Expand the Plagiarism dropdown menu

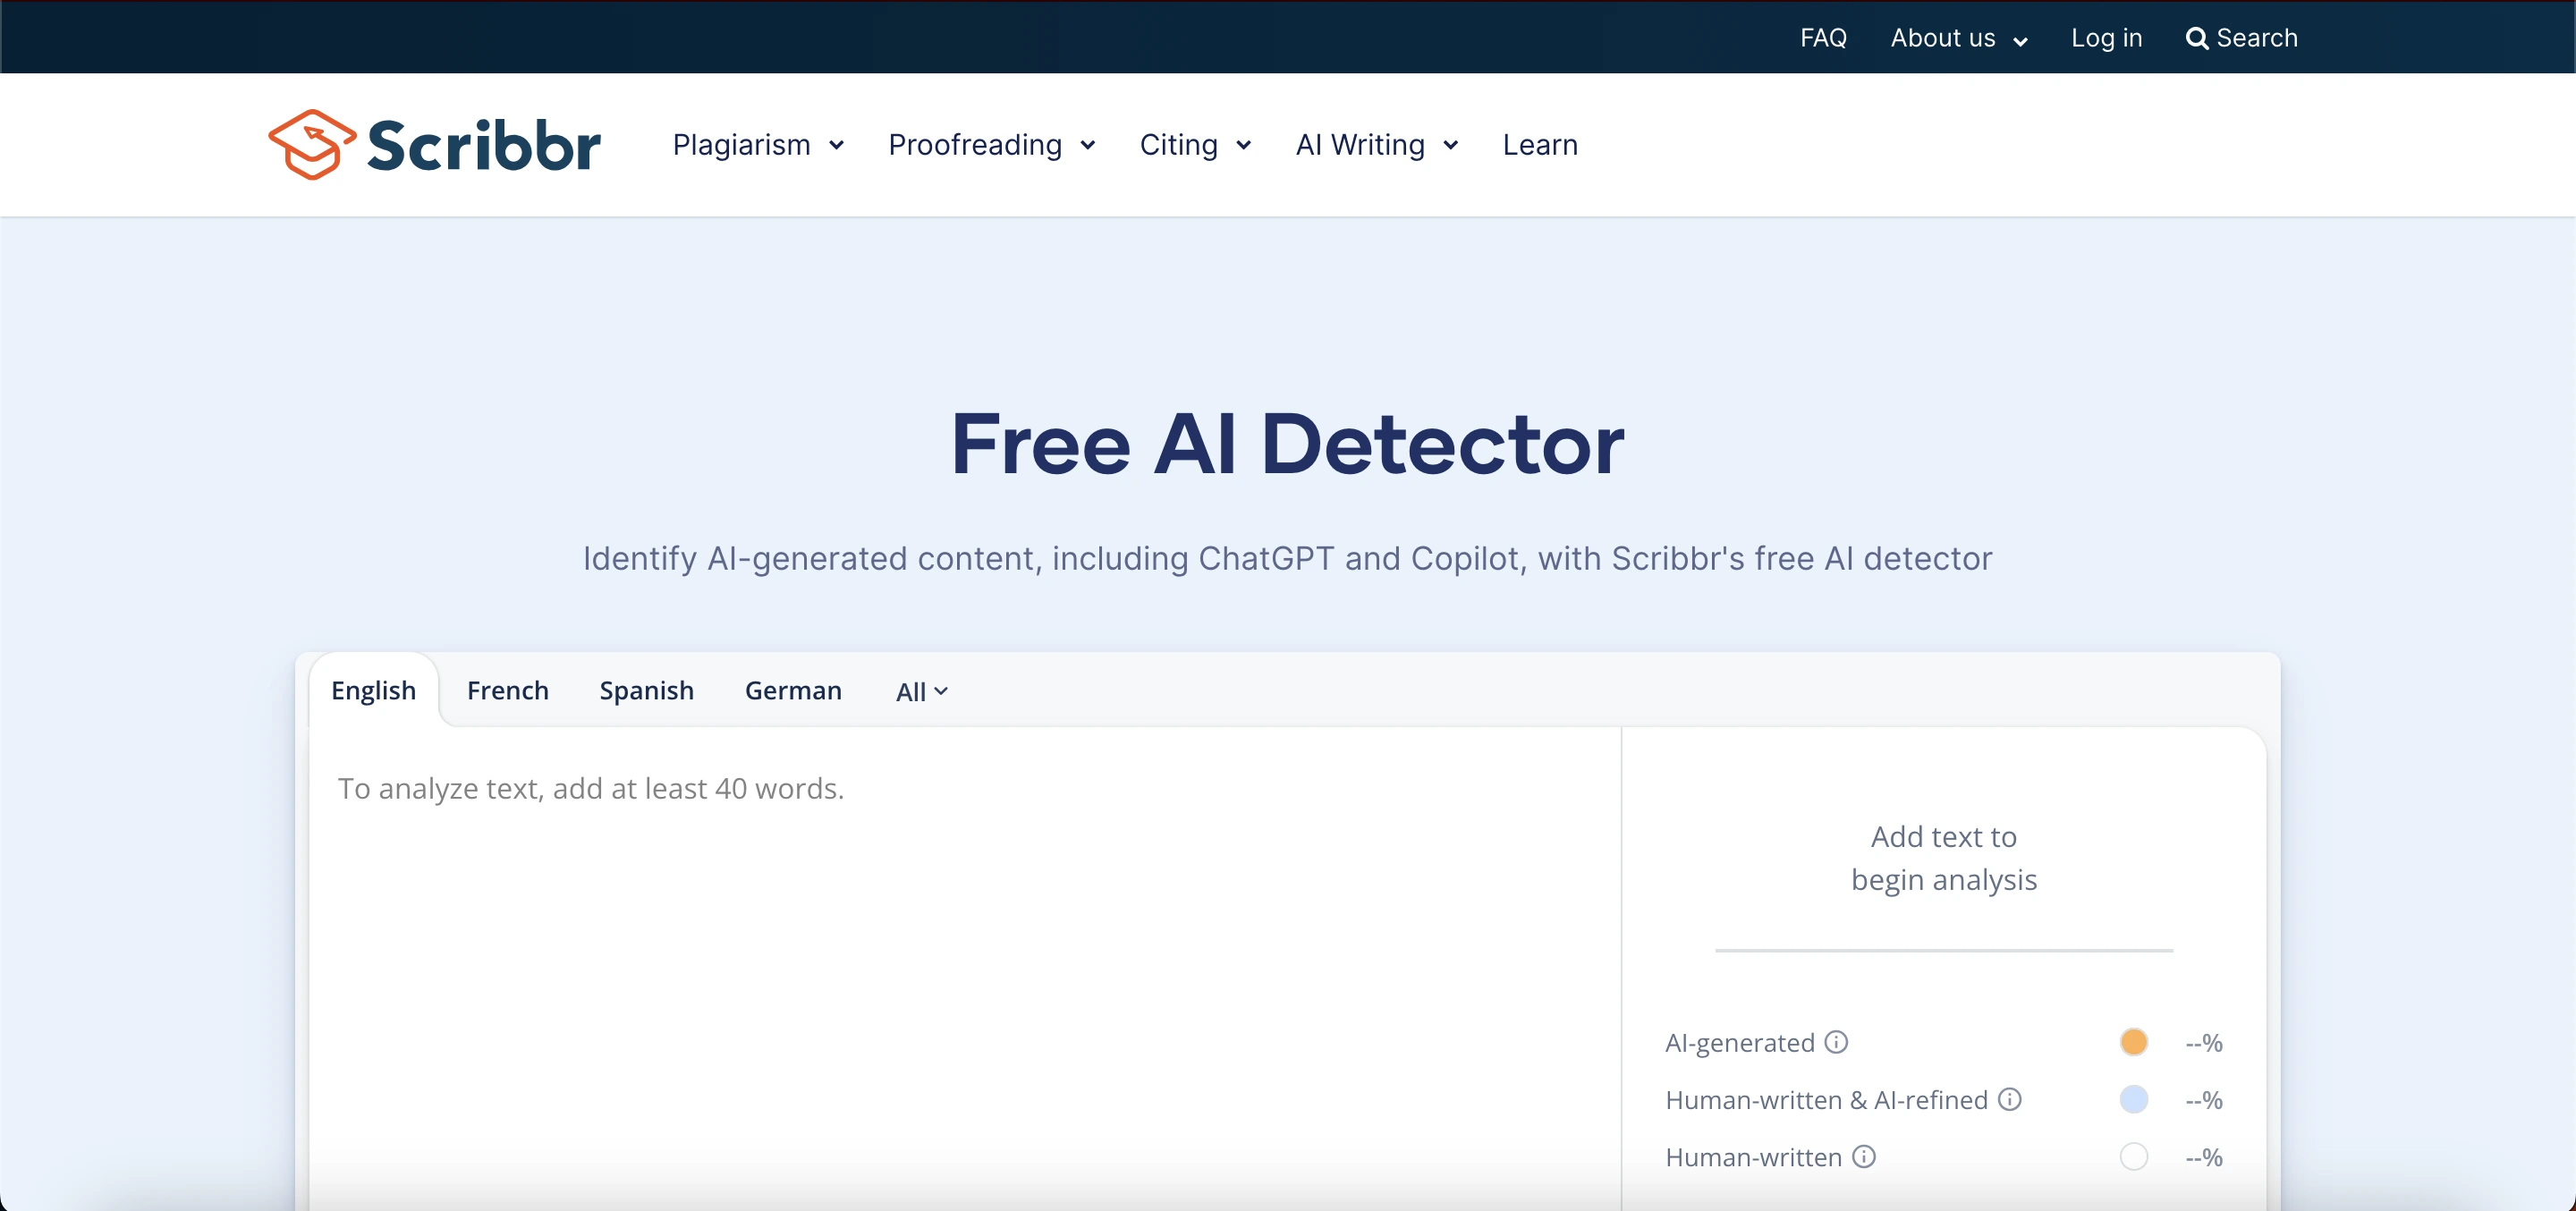click(x=758, y=145)
